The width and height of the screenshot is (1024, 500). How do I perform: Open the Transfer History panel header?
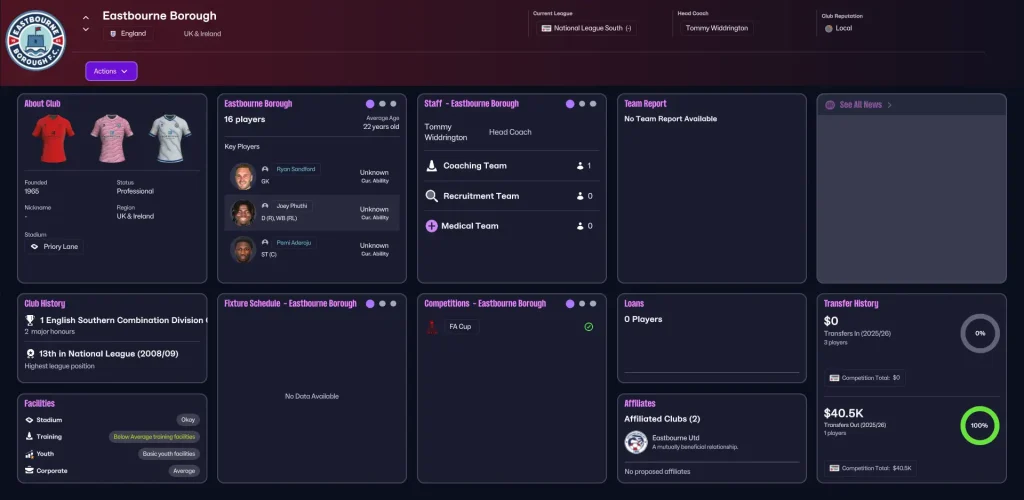[851, 304]
